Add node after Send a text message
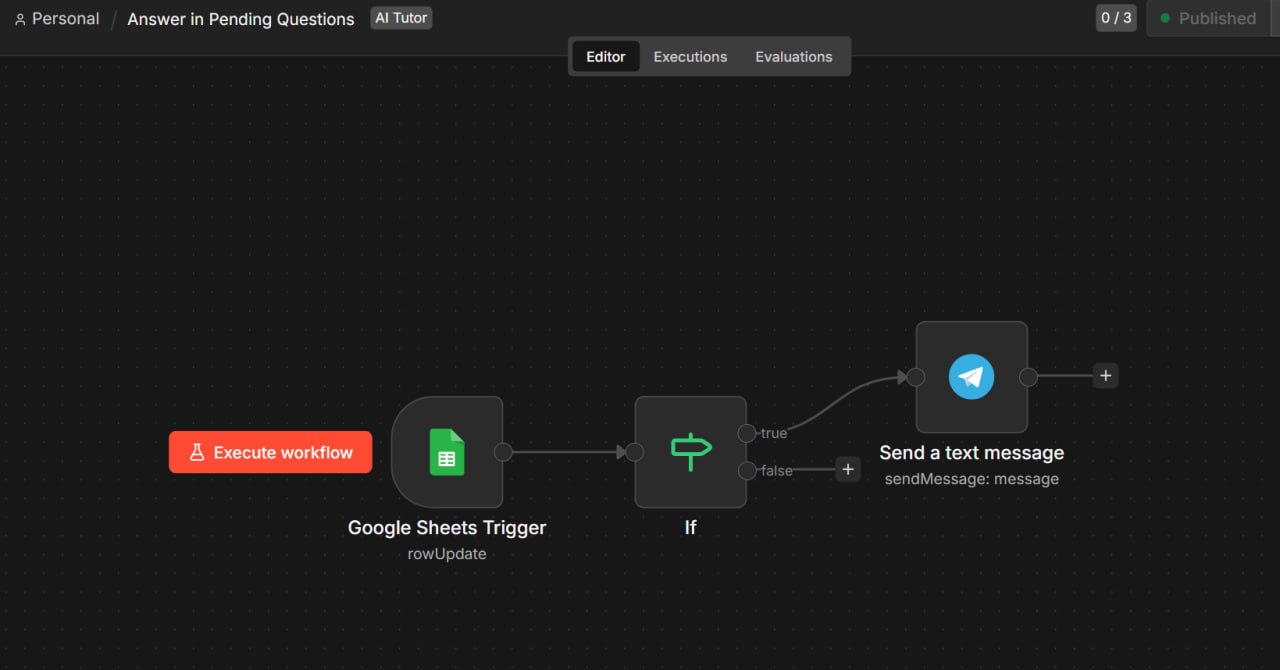 [x=1105, y=376]
